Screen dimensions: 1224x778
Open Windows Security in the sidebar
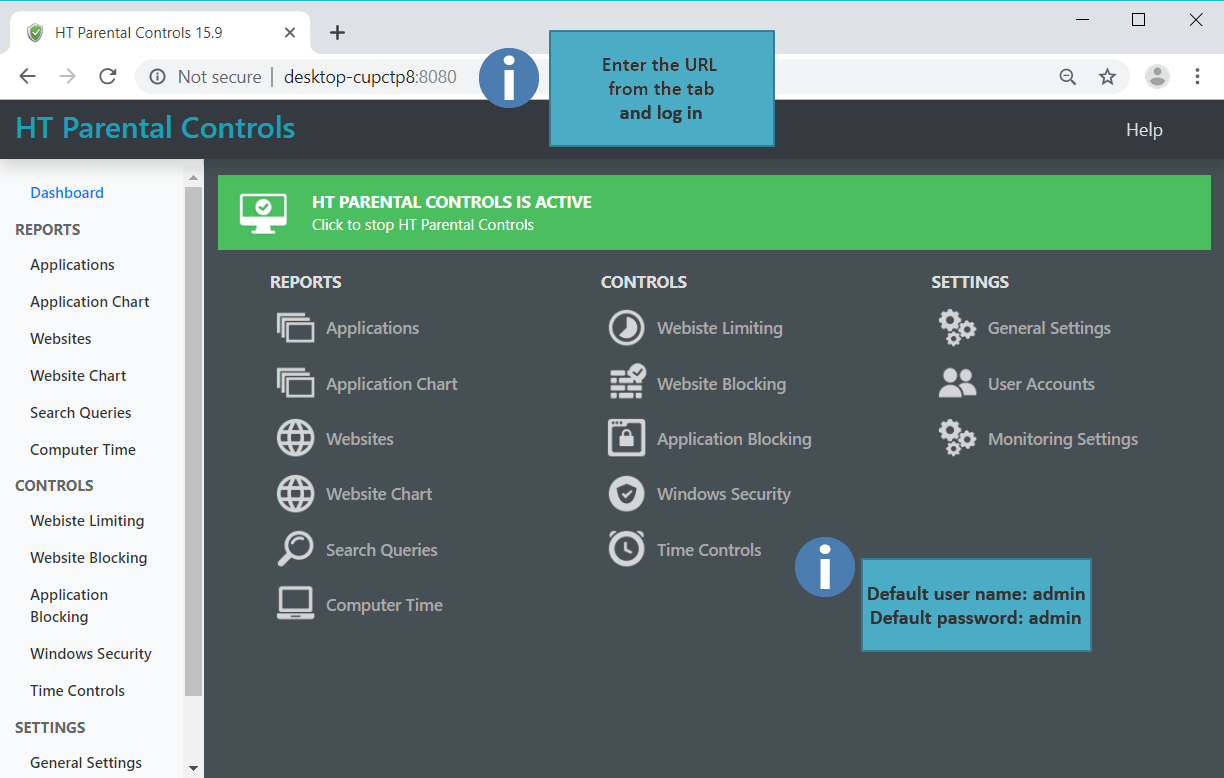(91, 654)
